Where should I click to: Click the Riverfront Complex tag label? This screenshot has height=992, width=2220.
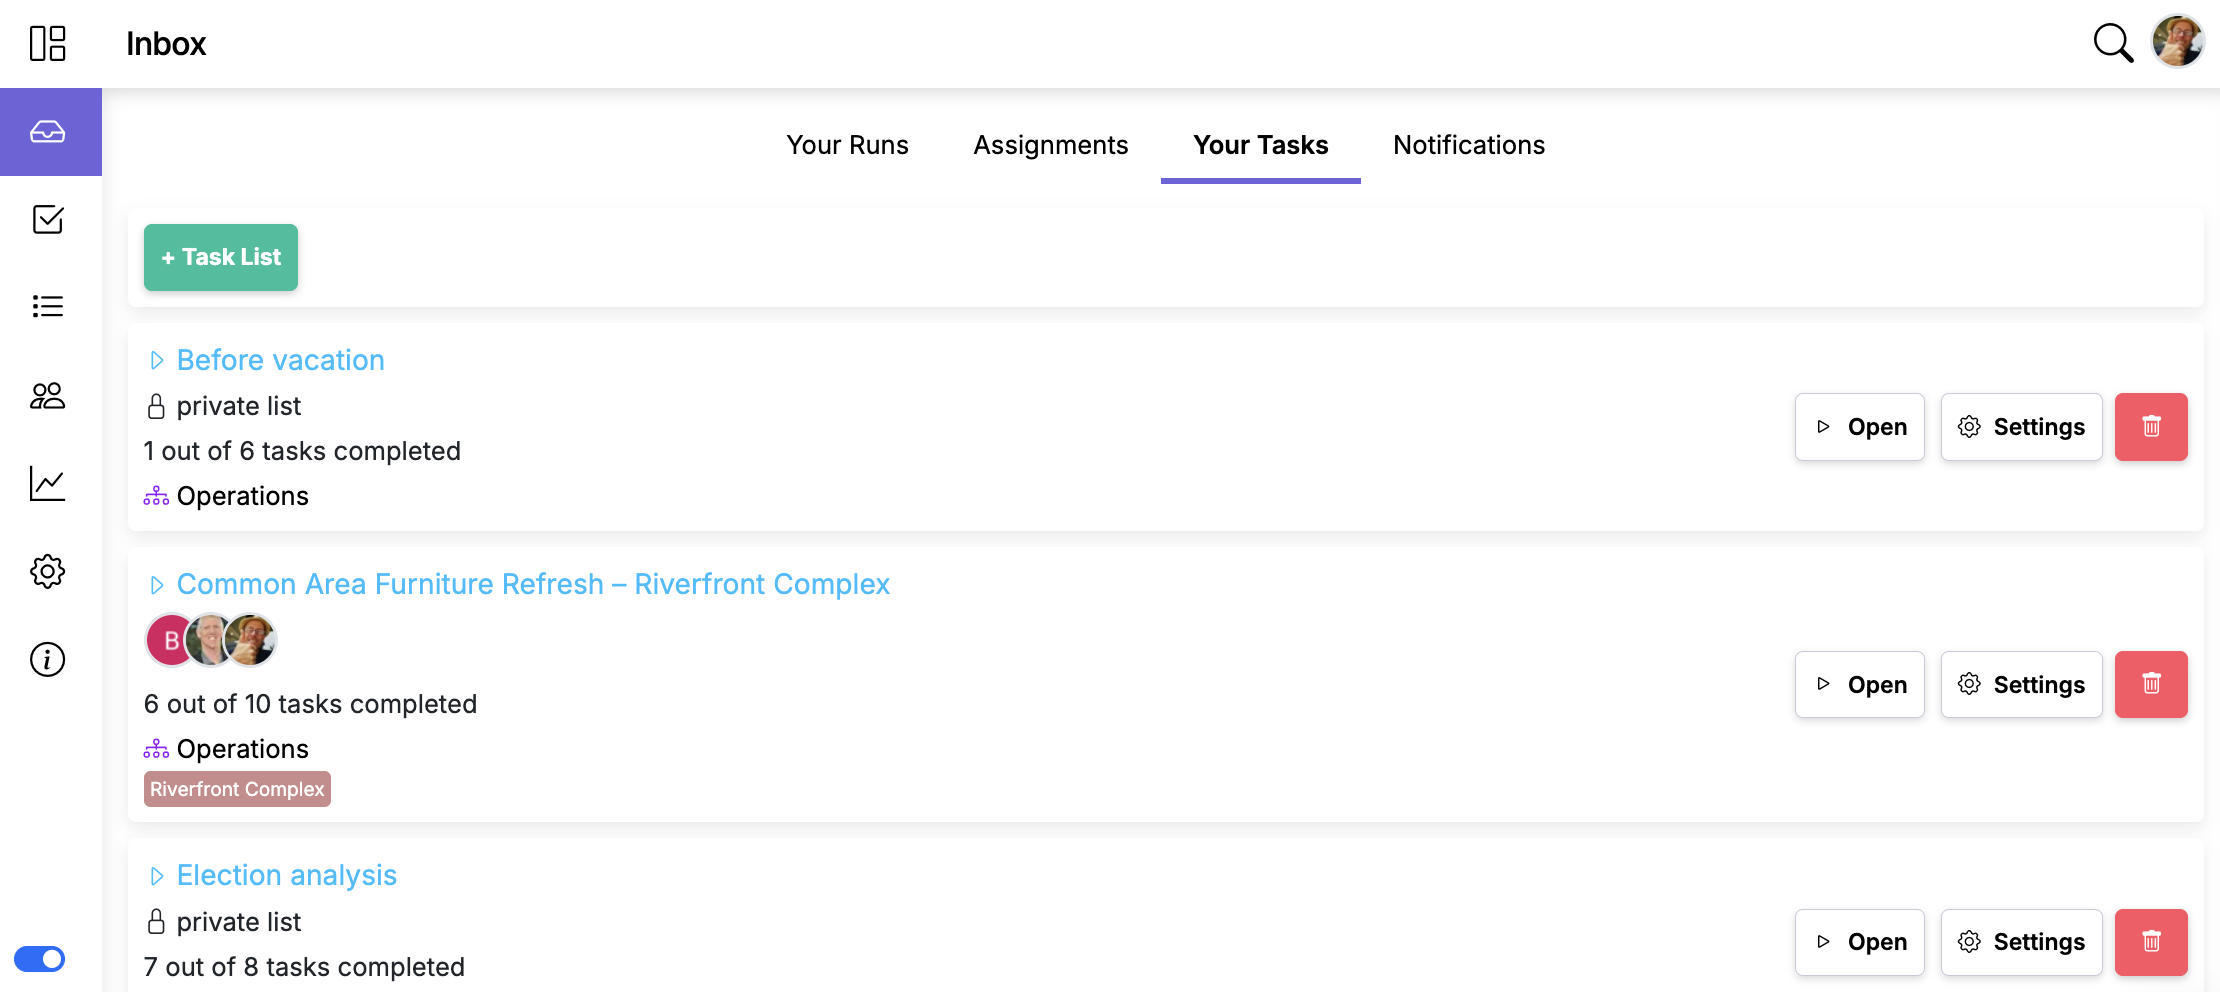click(237, 789)
